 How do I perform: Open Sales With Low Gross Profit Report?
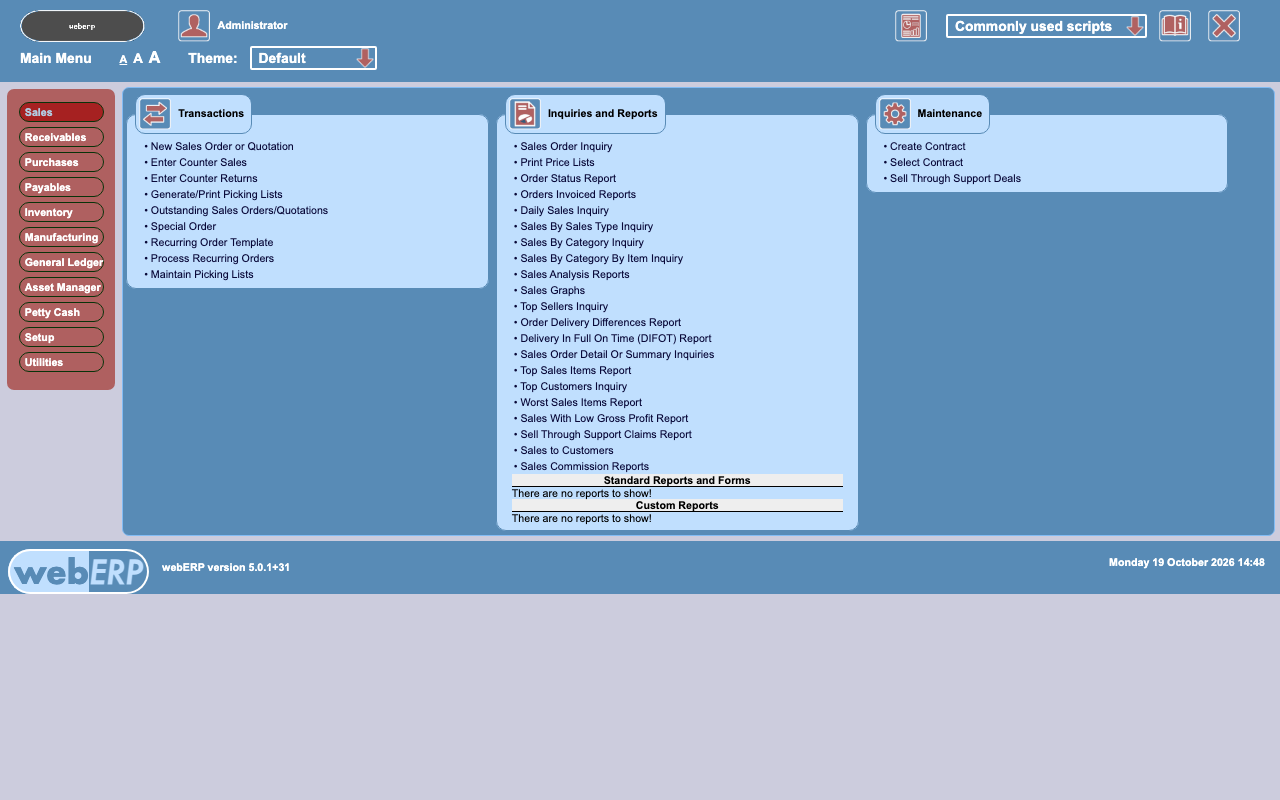[x=604, y=418]
